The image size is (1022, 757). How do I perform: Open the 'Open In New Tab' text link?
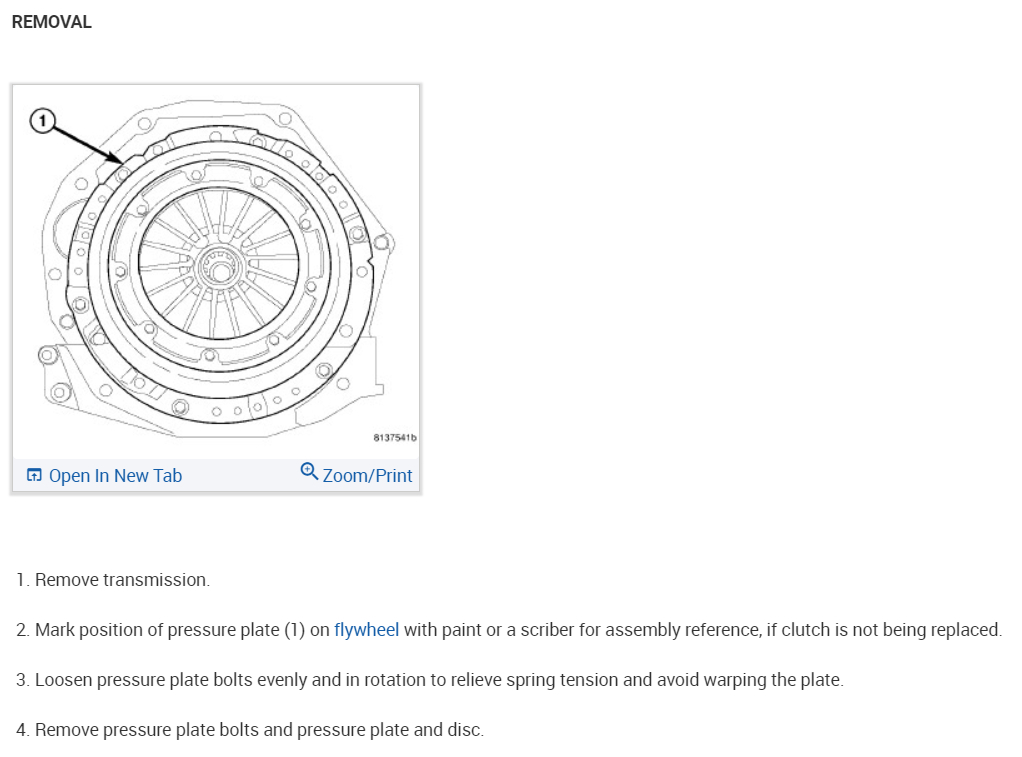pyautogui.click(x=115, y=476)
